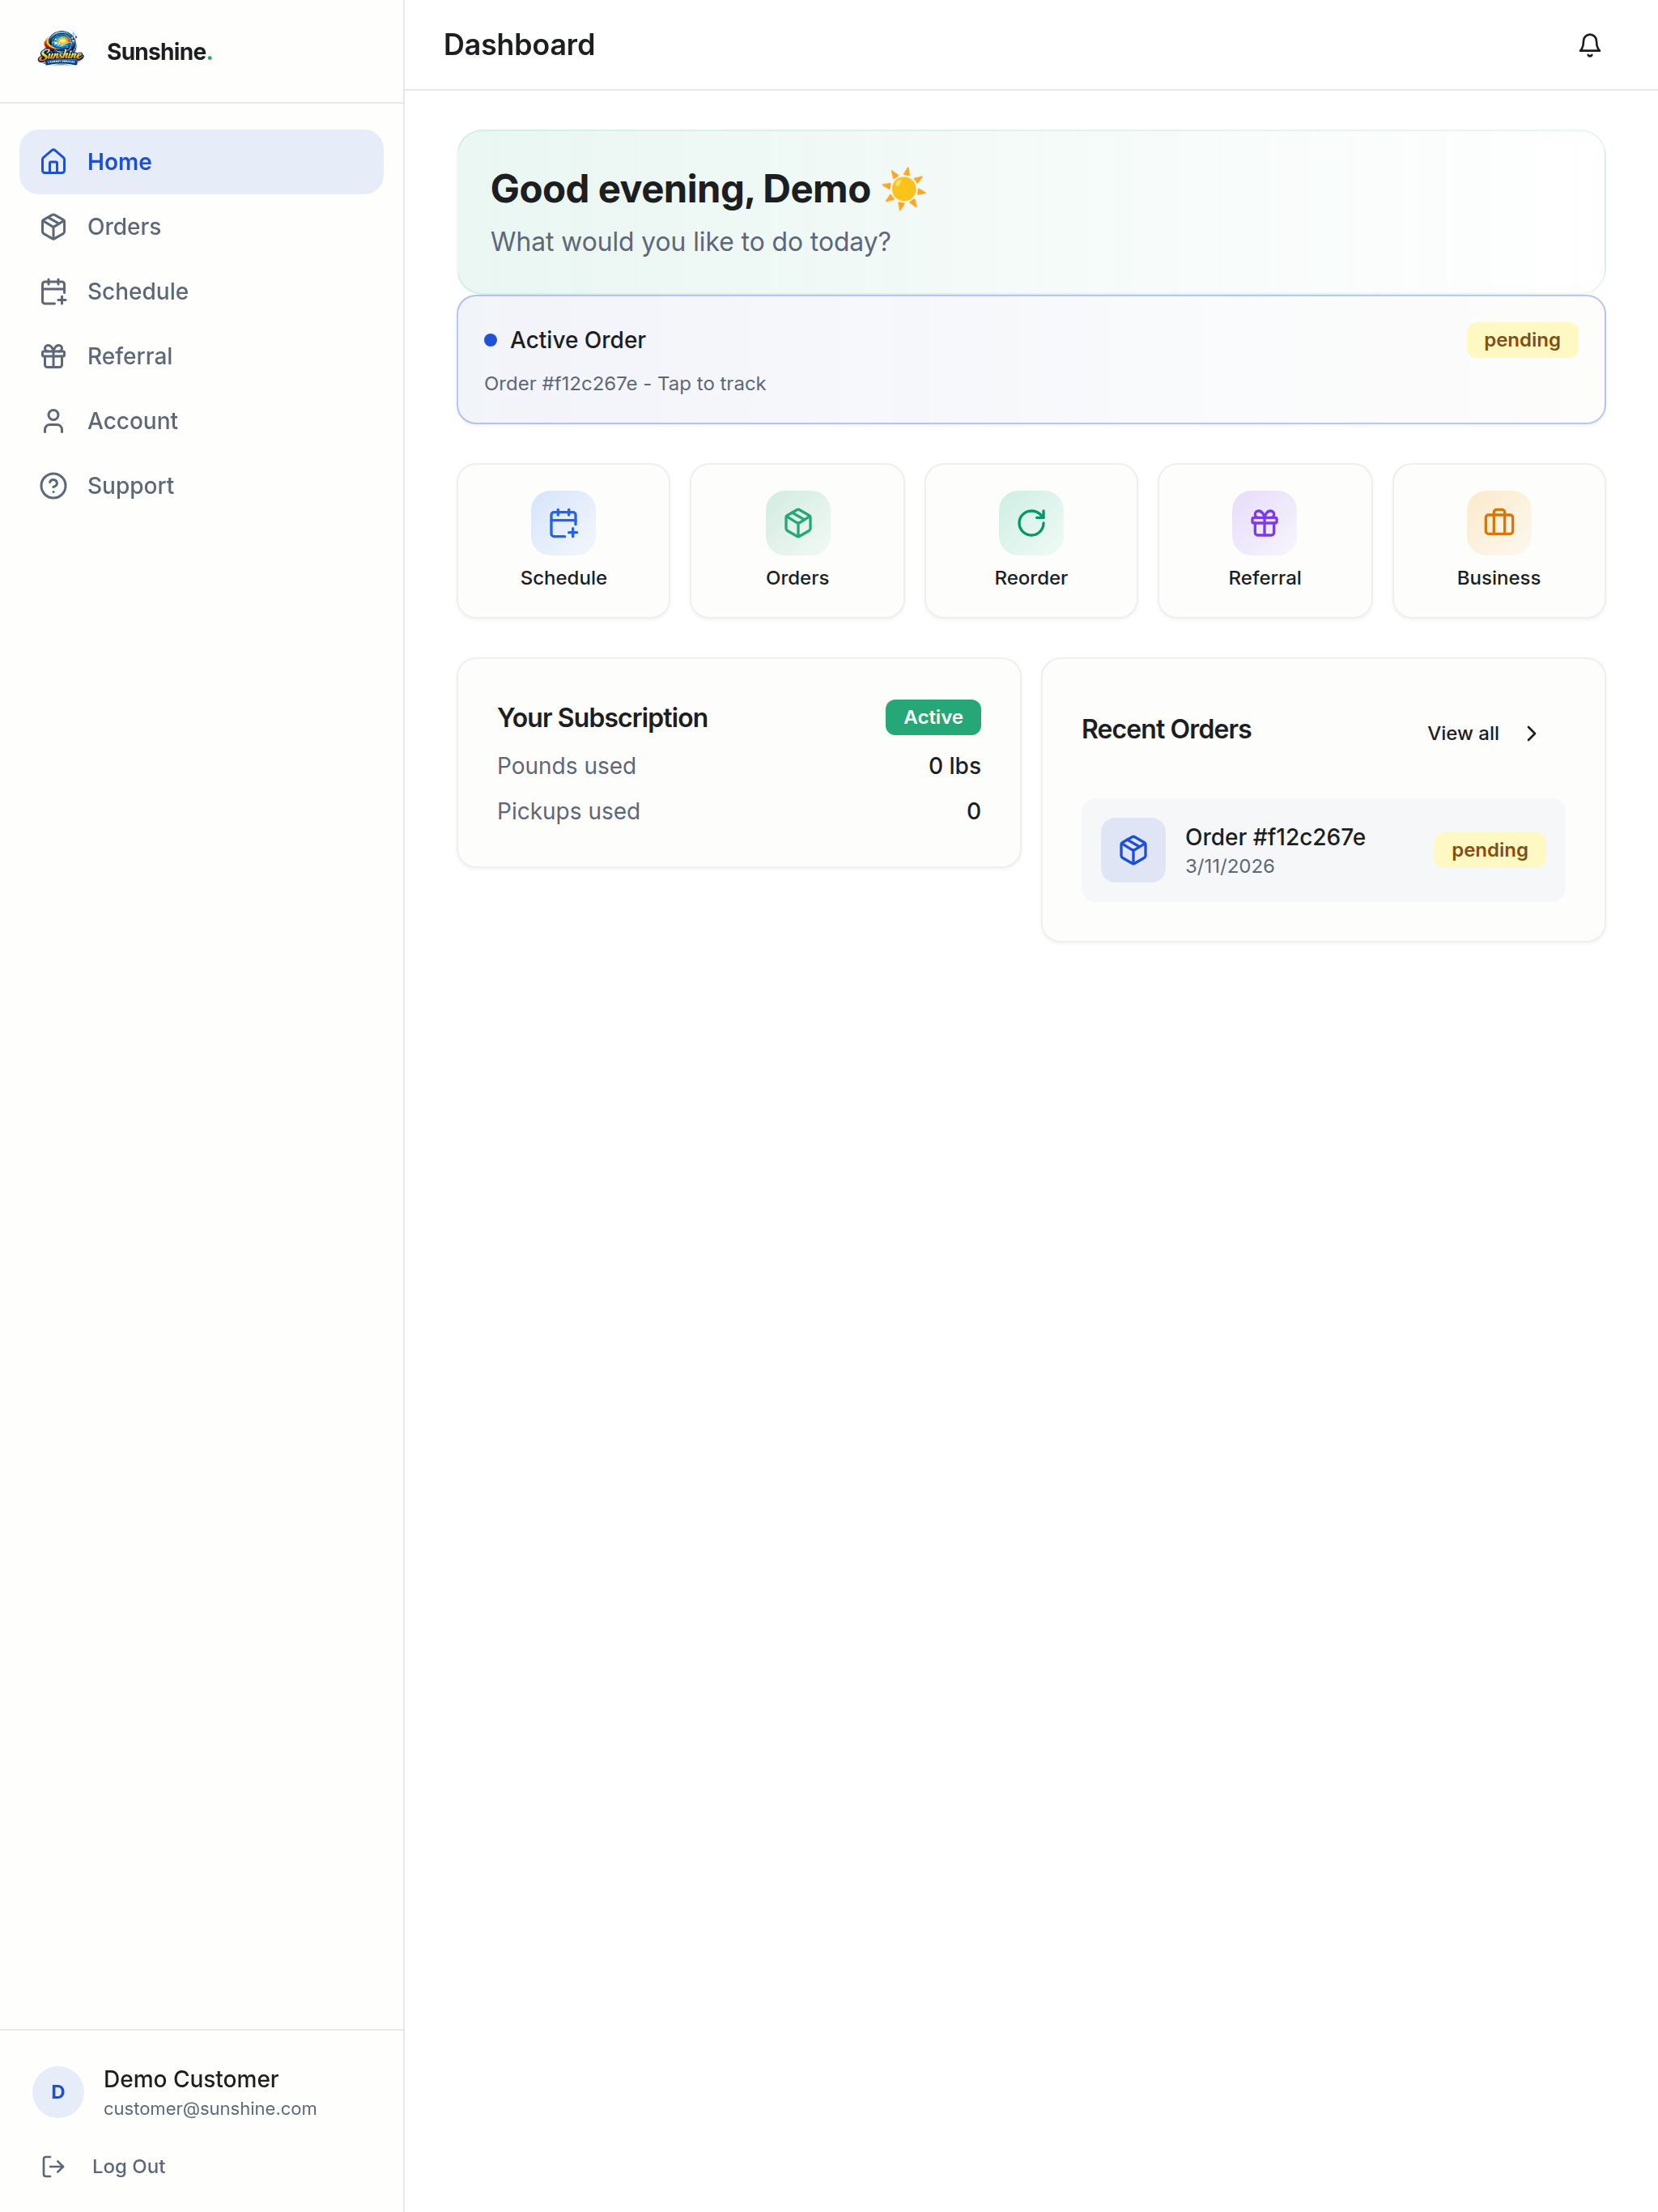
Task: Click the package icon beside Order #f12c267e
Action: click(x=1133, y=850)
